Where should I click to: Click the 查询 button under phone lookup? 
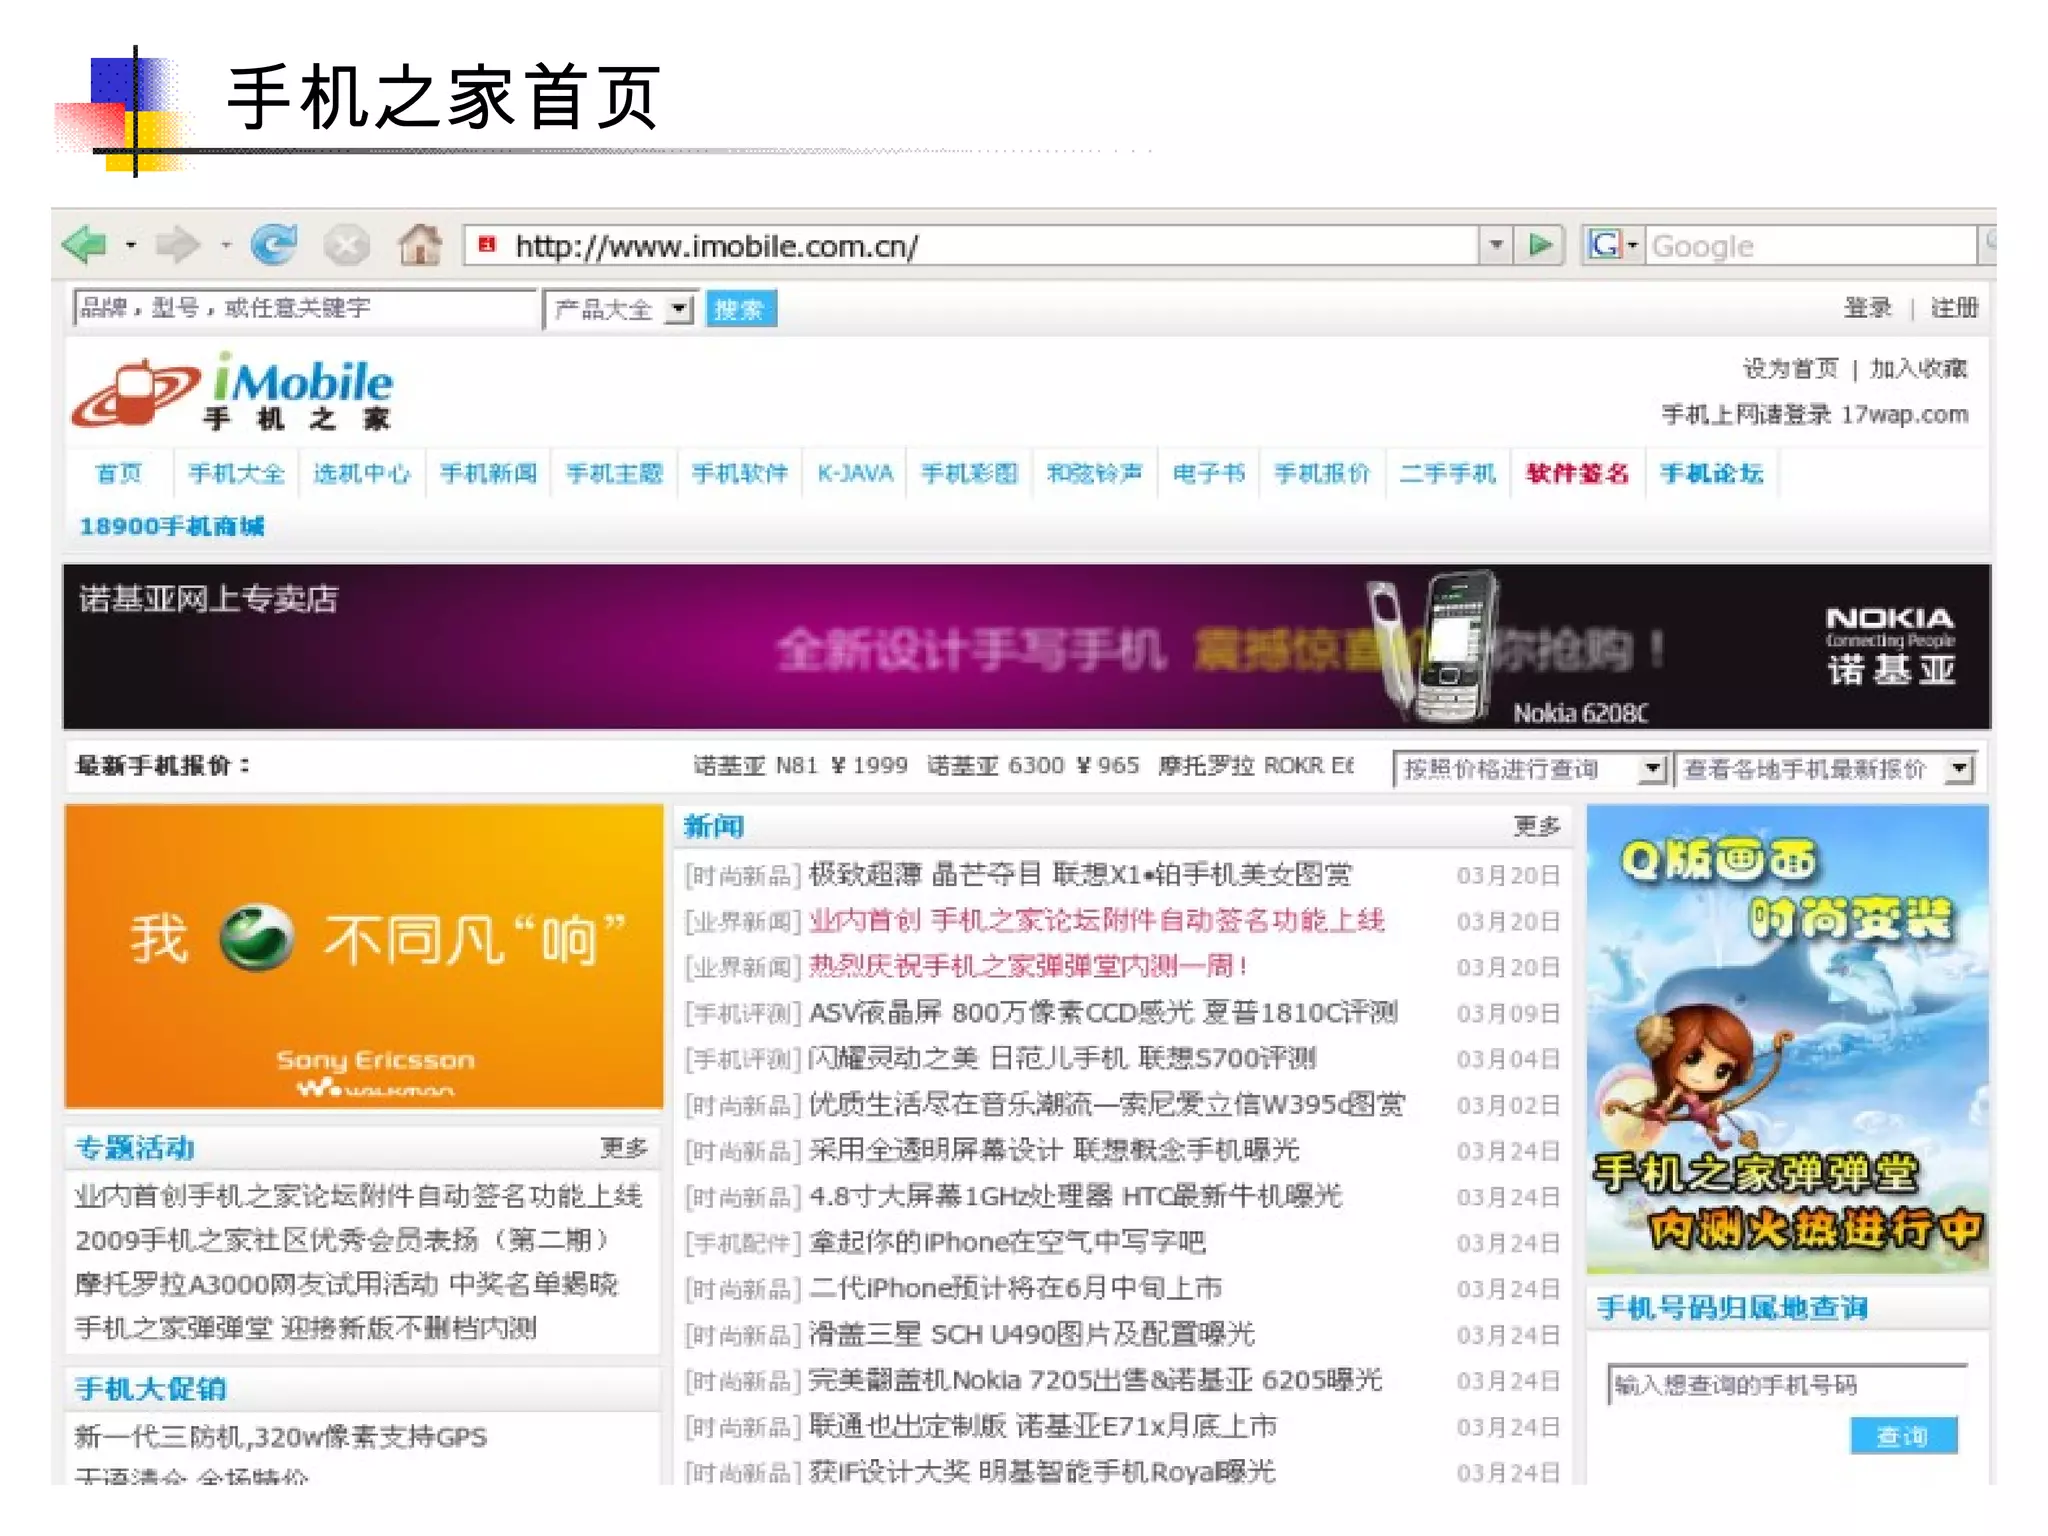click(1903, 1436)
